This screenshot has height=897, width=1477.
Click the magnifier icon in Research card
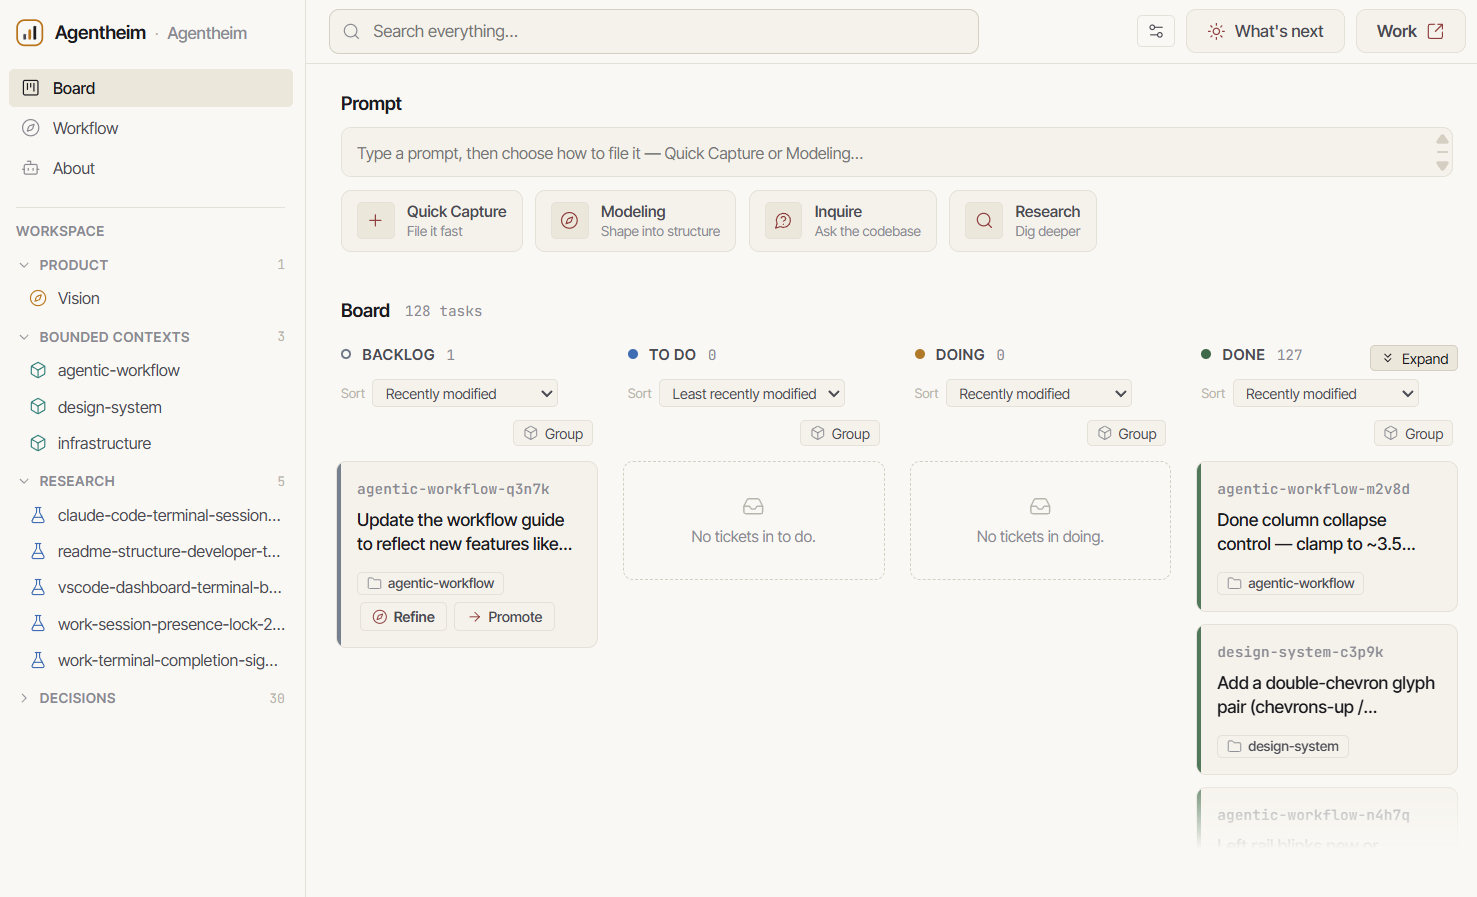point(984,221)
